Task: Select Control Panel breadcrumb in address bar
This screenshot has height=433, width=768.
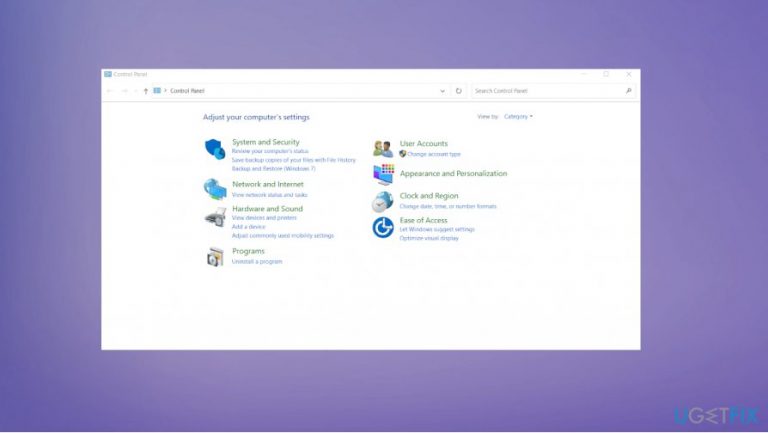Action: [x=187, y=91]
